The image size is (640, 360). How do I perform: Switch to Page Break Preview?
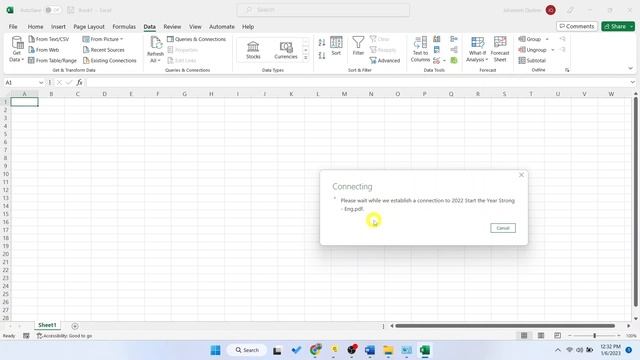558,336
